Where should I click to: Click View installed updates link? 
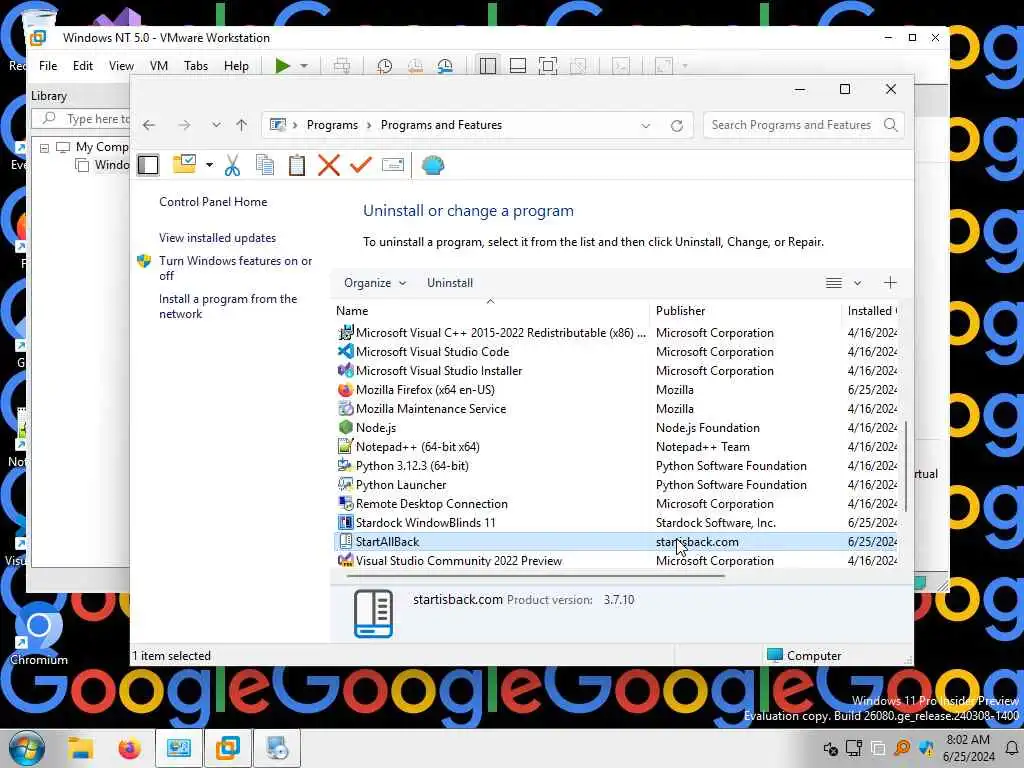[x=217, y=238]
